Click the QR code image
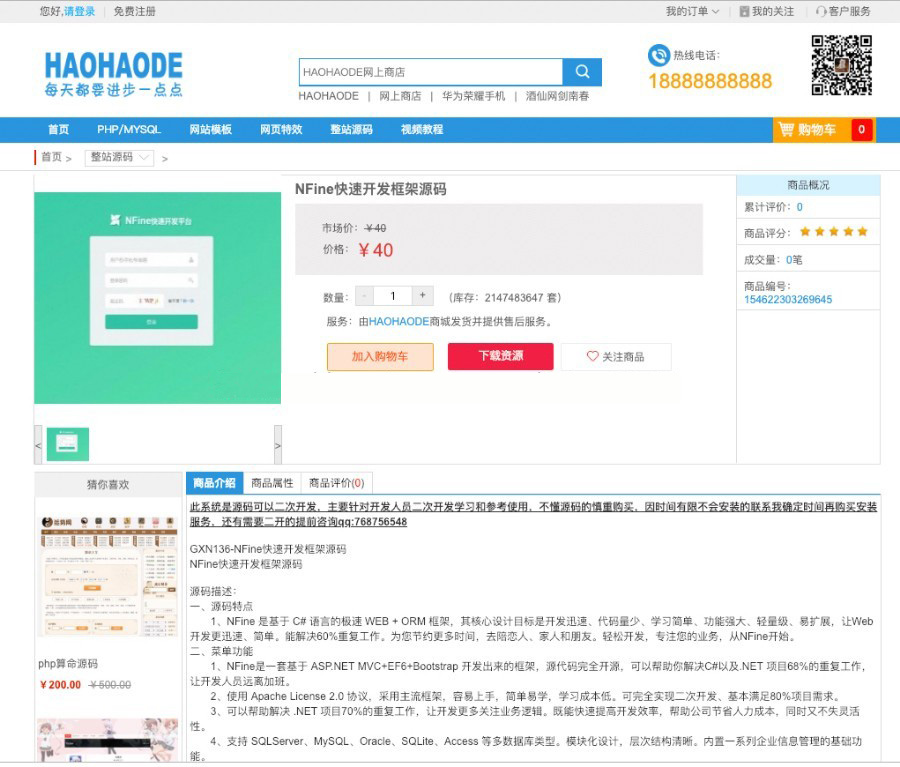The width and height of the screenshot is (900, 767). pos(841,65)
